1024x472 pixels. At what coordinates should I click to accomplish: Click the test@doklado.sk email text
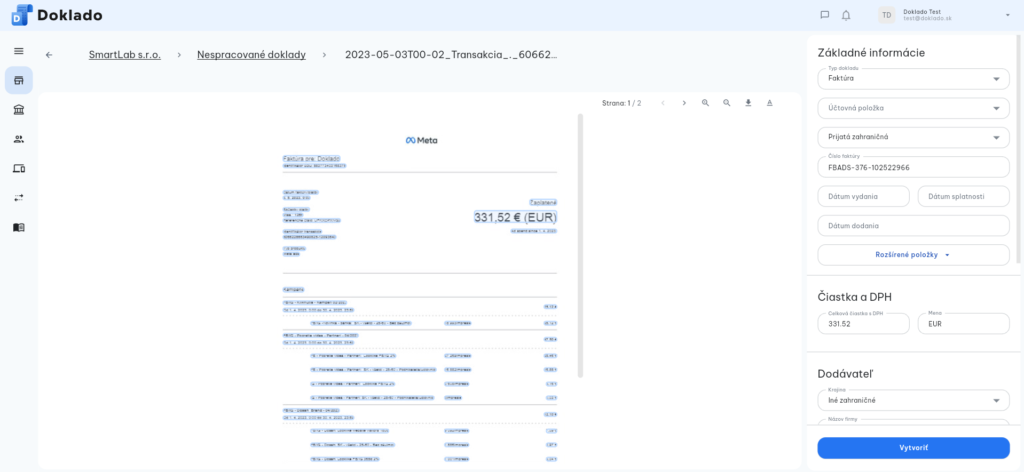point(927,18)
